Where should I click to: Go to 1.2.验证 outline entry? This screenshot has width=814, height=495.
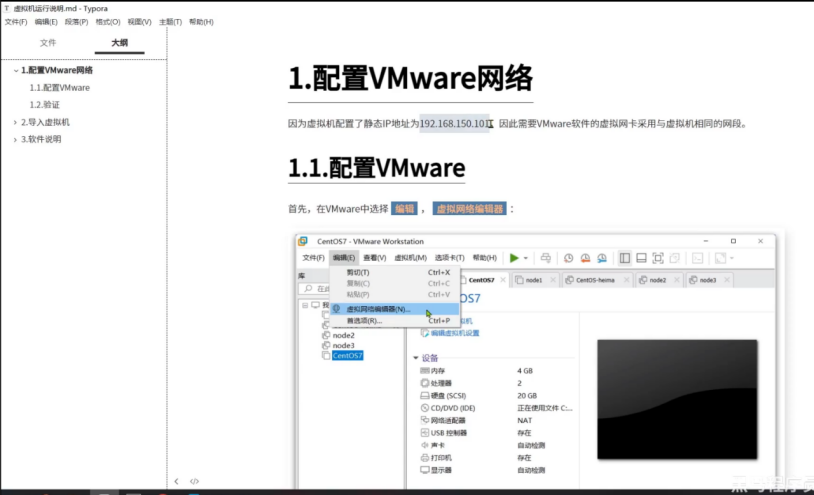44,105
